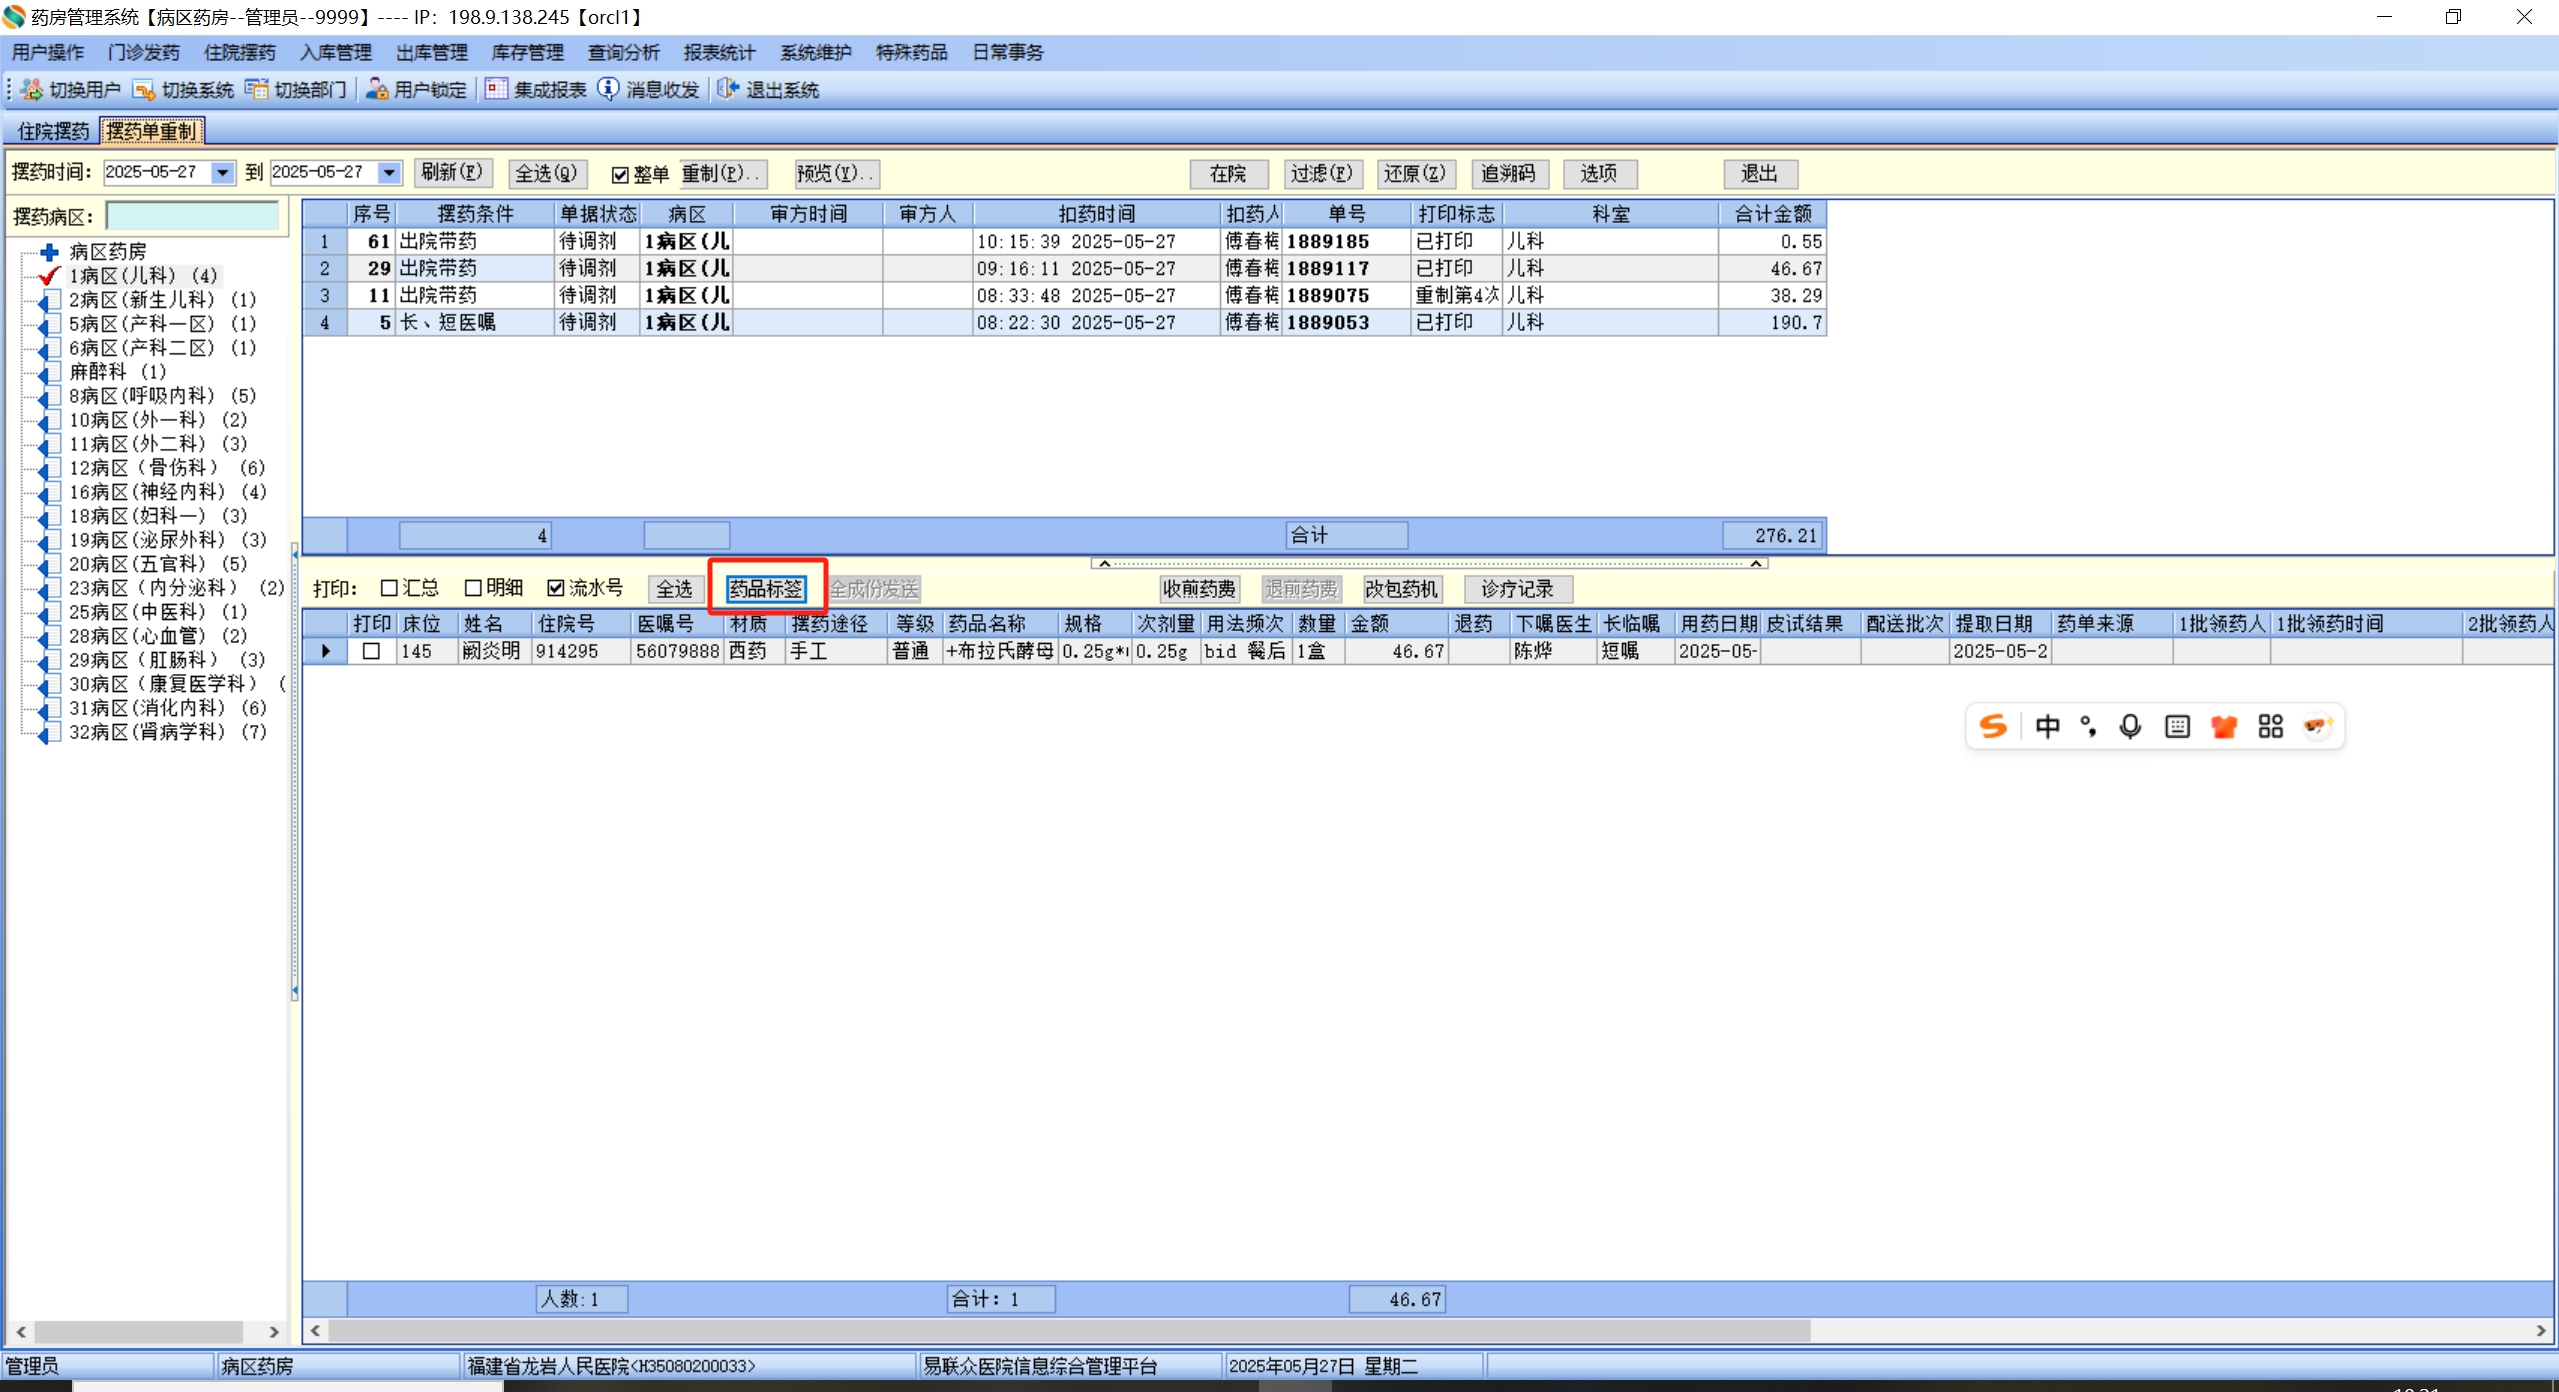2559x1392 pixels.
Task: Expand the 病区药房 tree root node
Action: click(49, 252)
